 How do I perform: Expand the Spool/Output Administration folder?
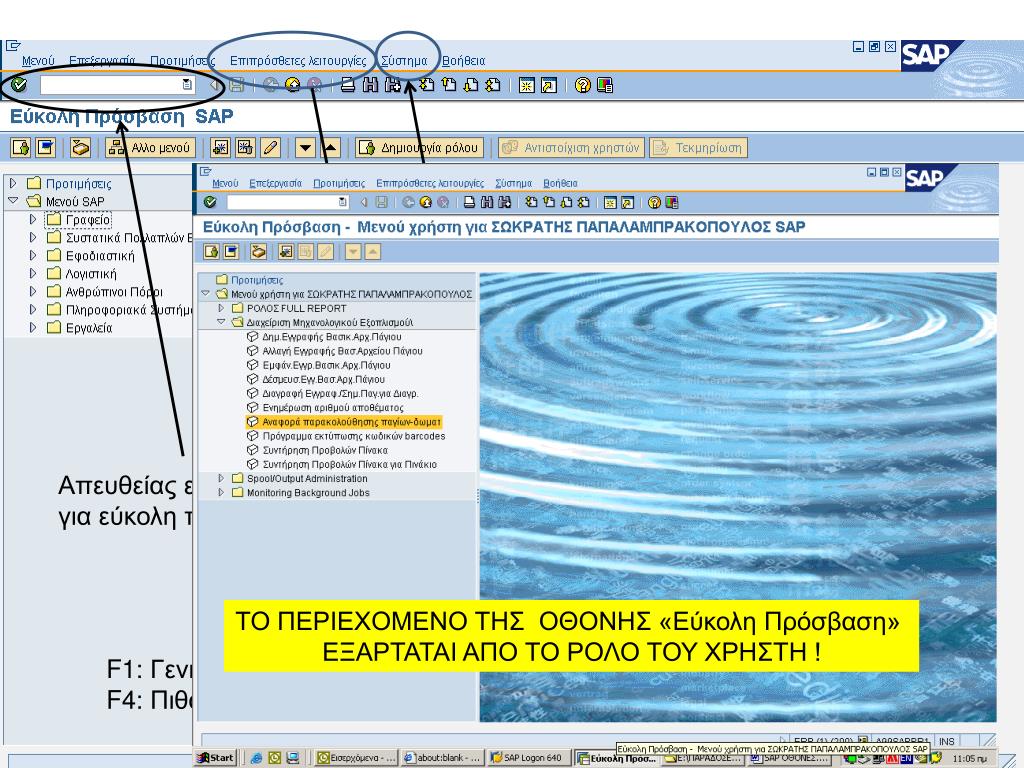(221, 478)
